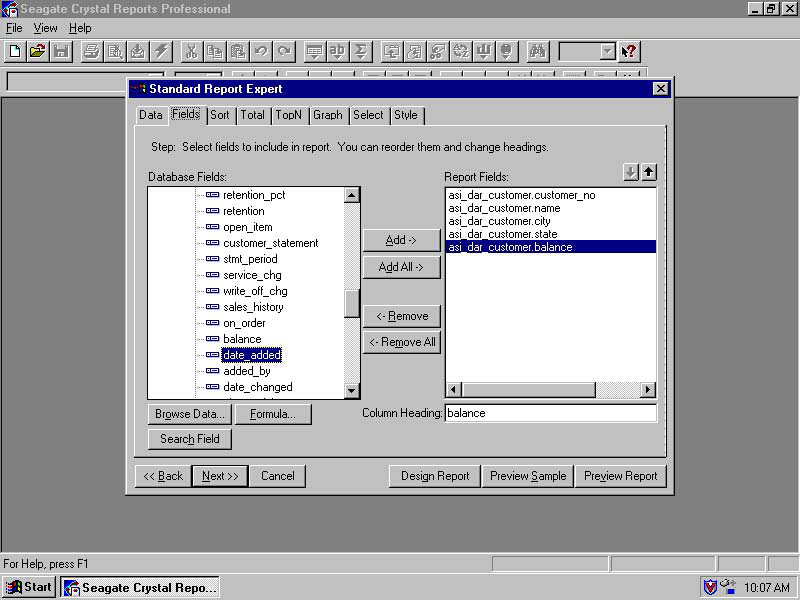Click the binoculars Search icon
The height and width of the screenshot is (600, 800).
point(537,52)
